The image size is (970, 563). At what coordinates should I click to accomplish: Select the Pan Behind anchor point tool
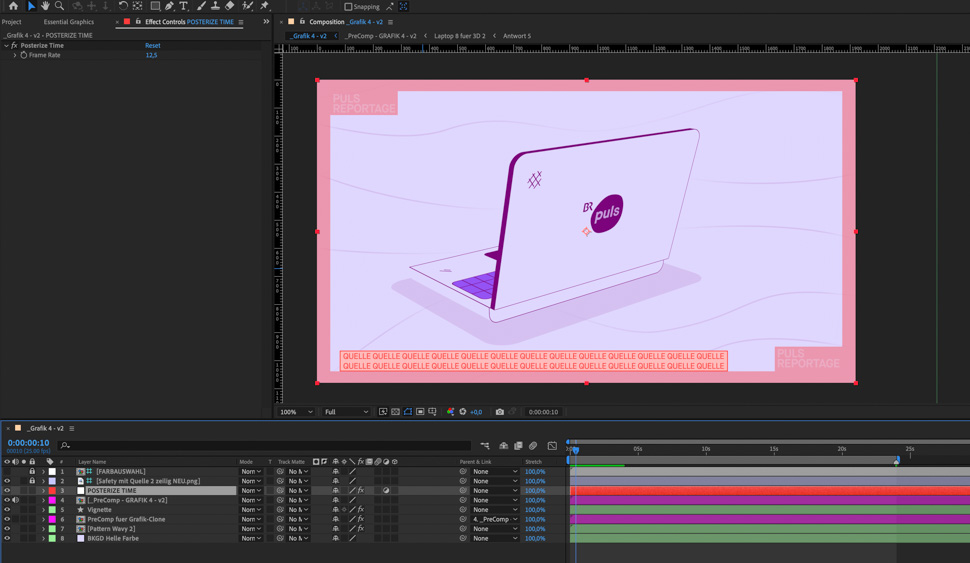pos(138,6)
